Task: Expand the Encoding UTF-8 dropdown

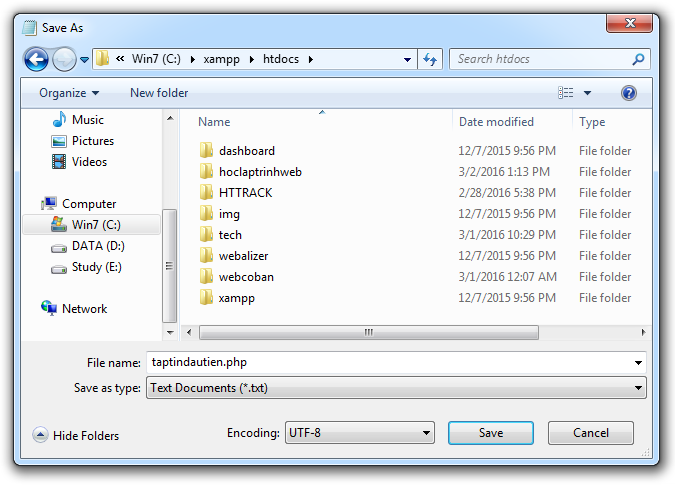Action: [x=359, y=433]
